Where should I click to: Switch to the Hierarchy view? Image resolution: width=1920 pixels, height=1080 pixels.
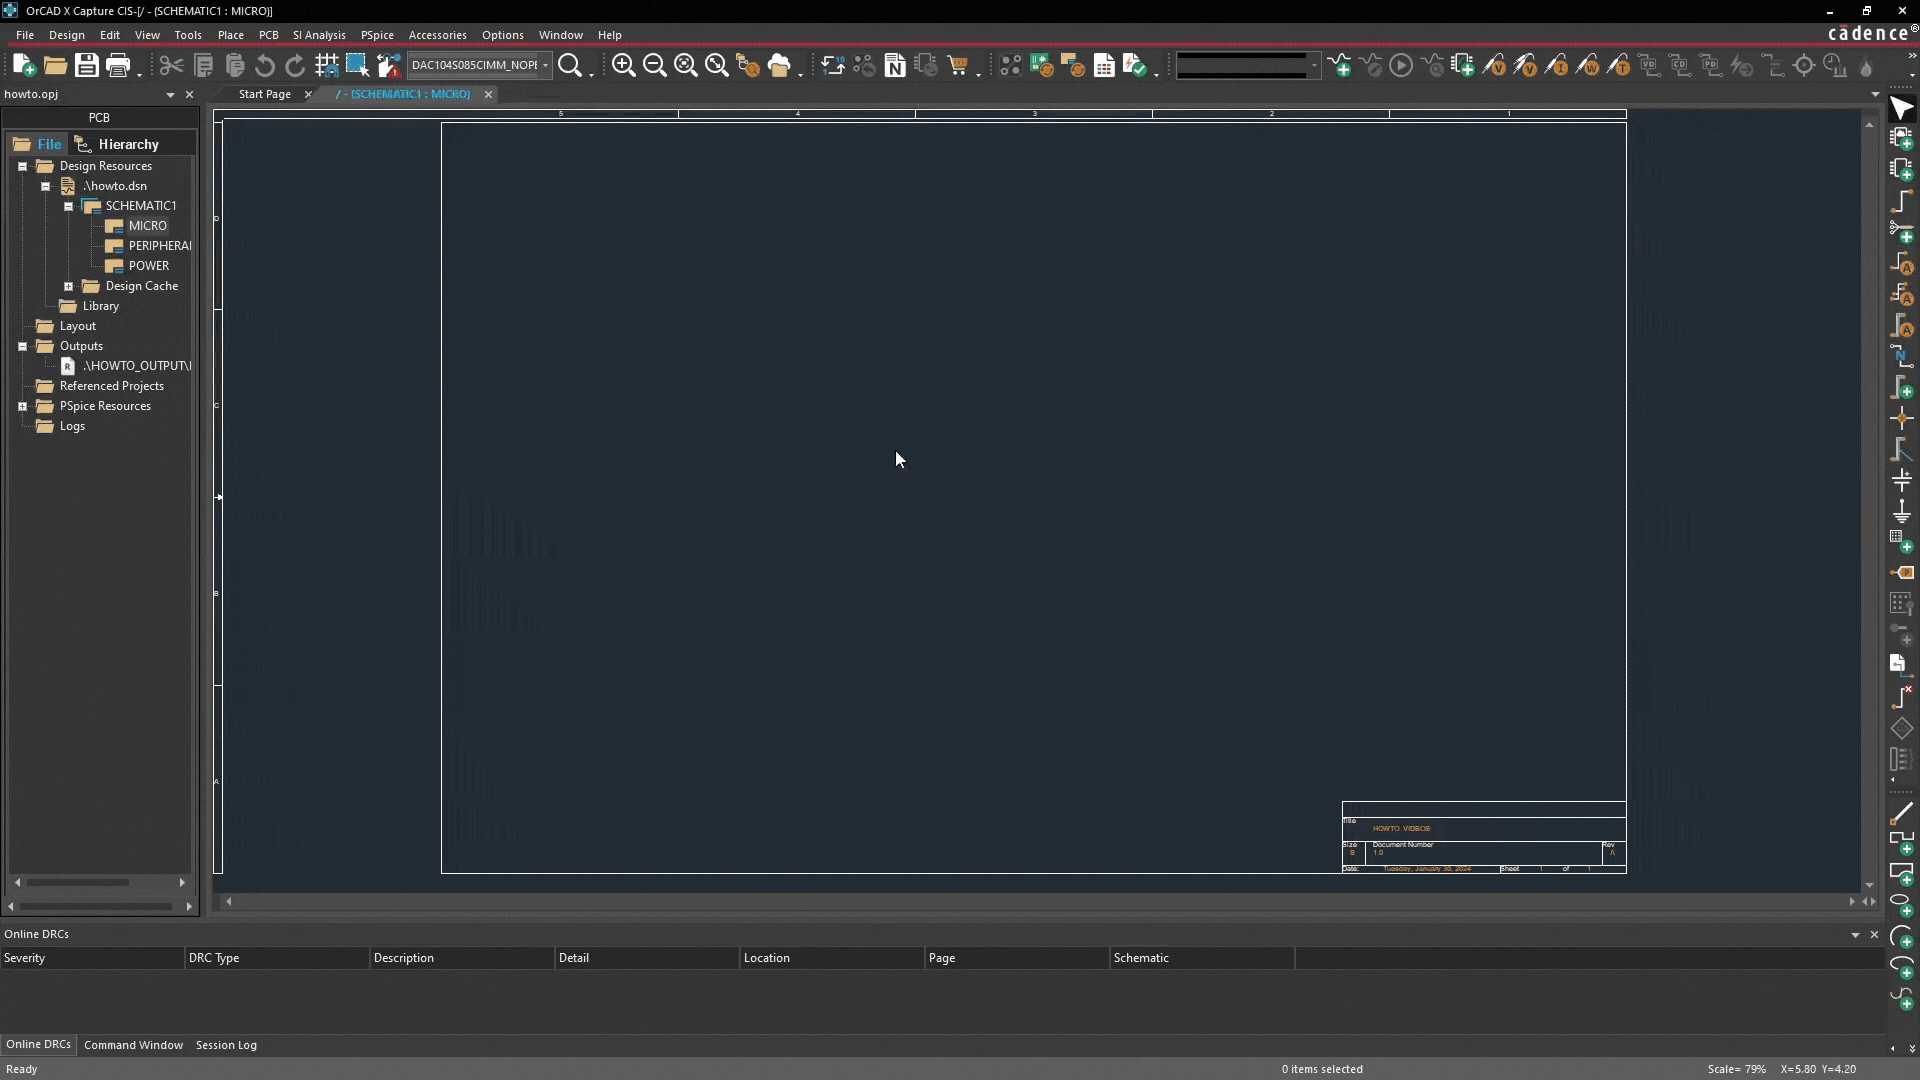[127, 144]
